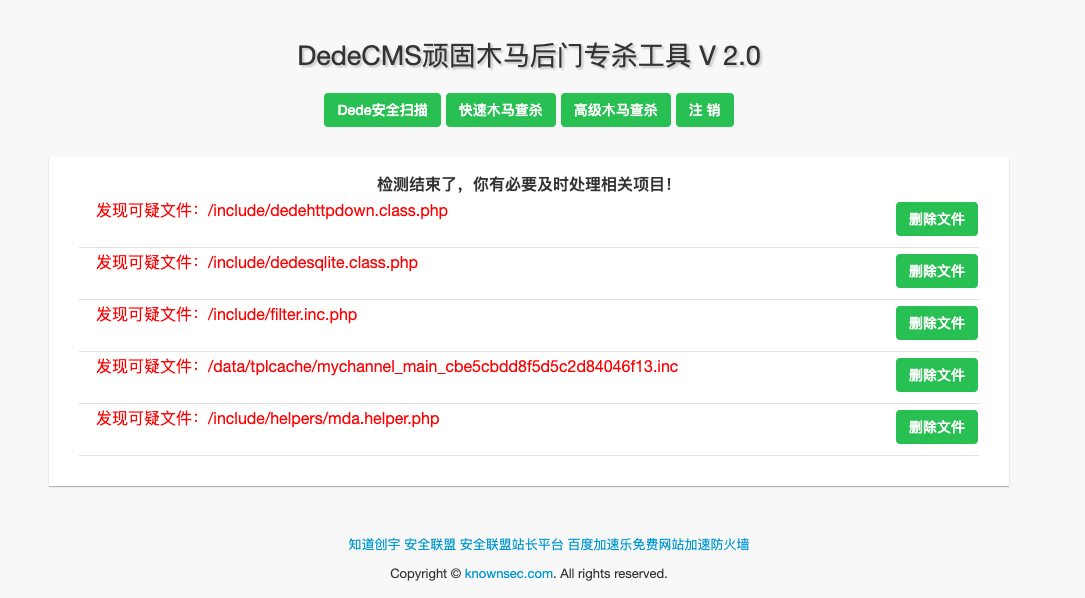Open 百度加速乐免费网站加速防火墙 link
The width and height of the screenshot is (1085, 598).
tap(658, 545)
